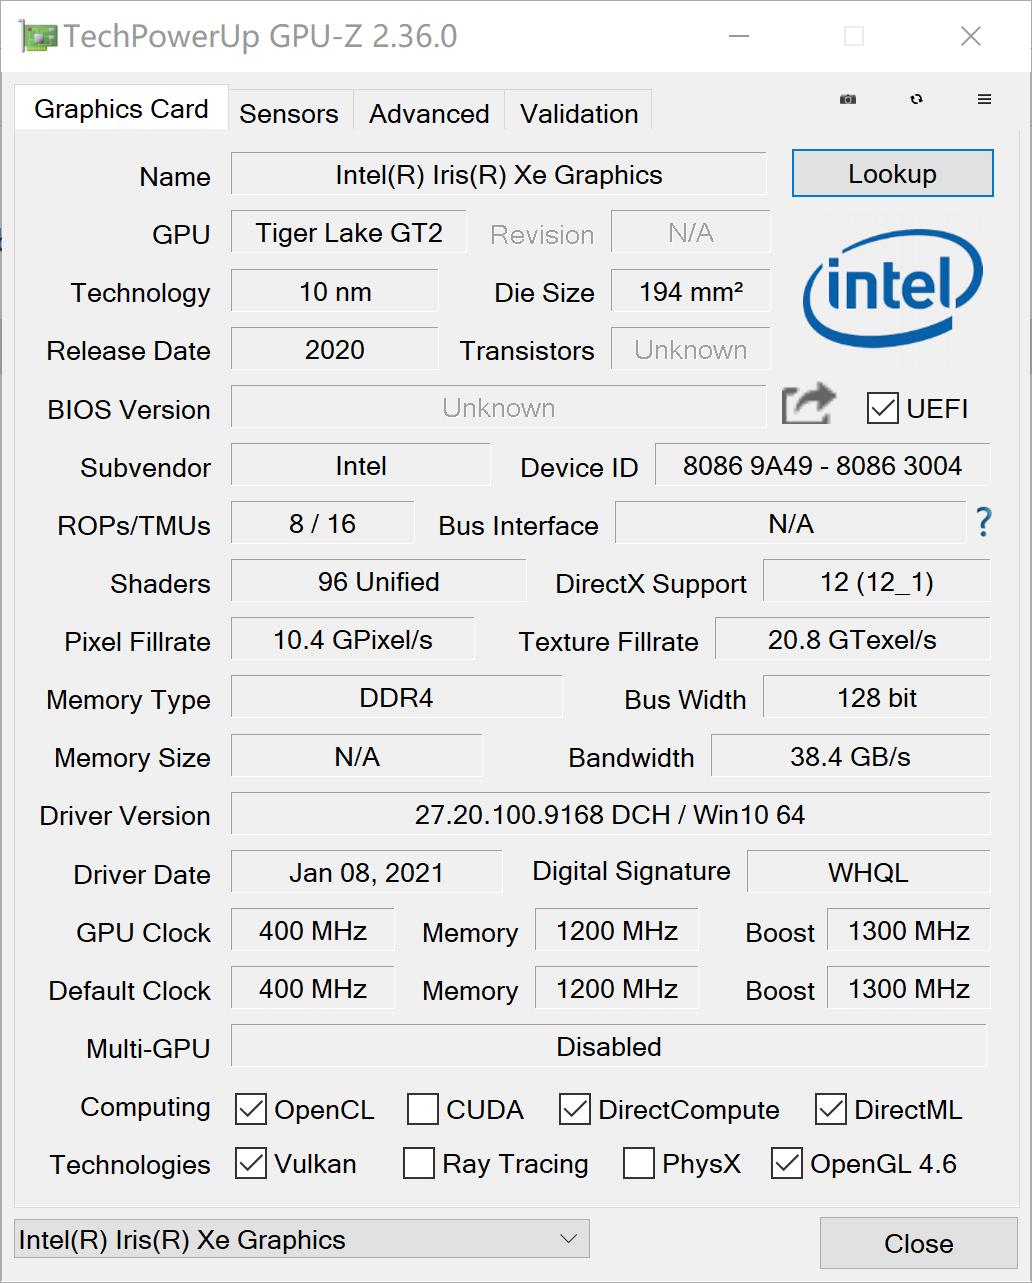The width and height of the screenshot is (1032, 1283).
Task: Toggle the PhysX checkbox
Action: [x=639, y=1163]
